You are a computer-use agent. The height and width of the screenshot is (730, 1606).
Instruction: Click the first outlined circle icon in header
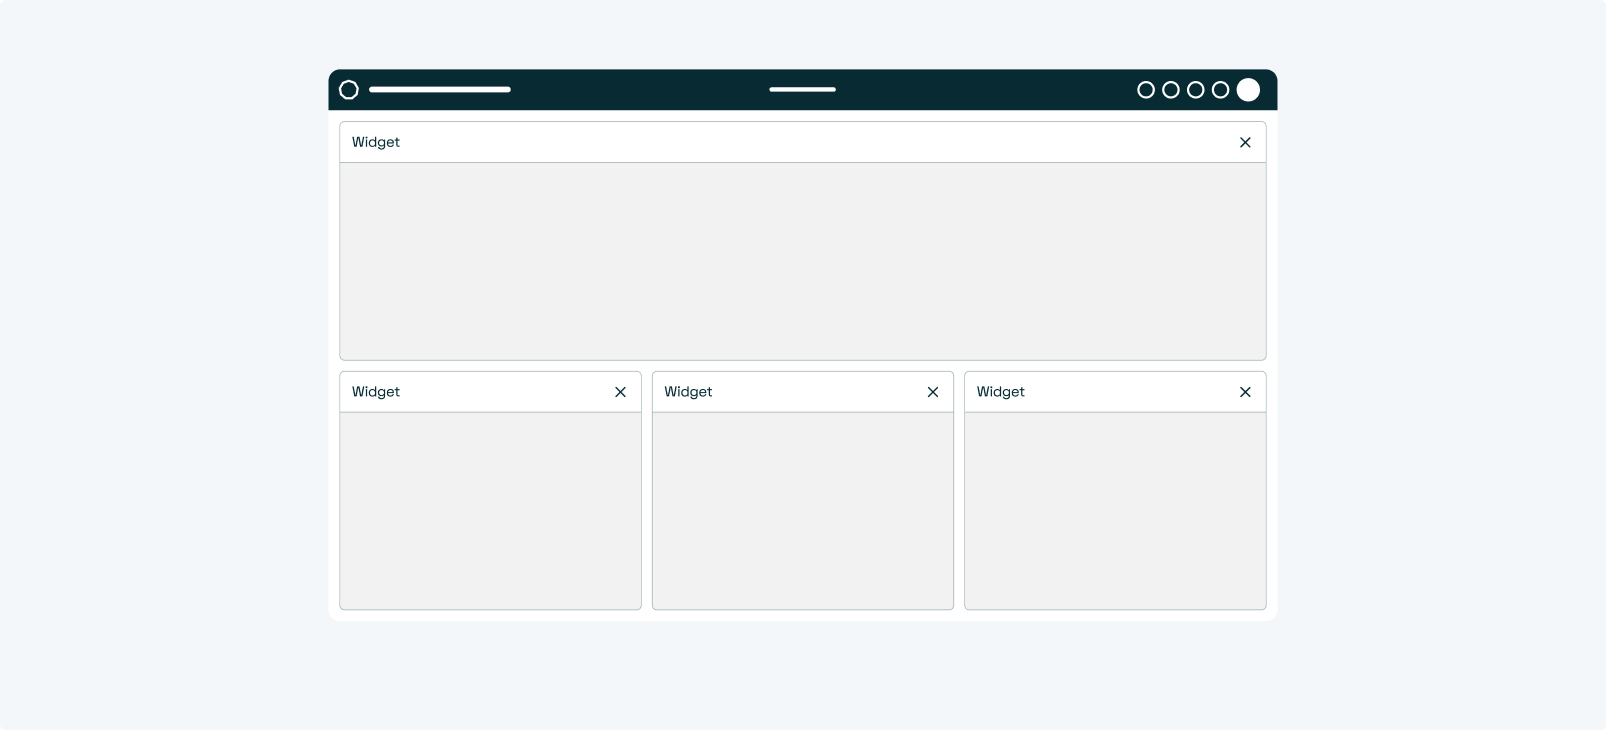point(1146,90)
